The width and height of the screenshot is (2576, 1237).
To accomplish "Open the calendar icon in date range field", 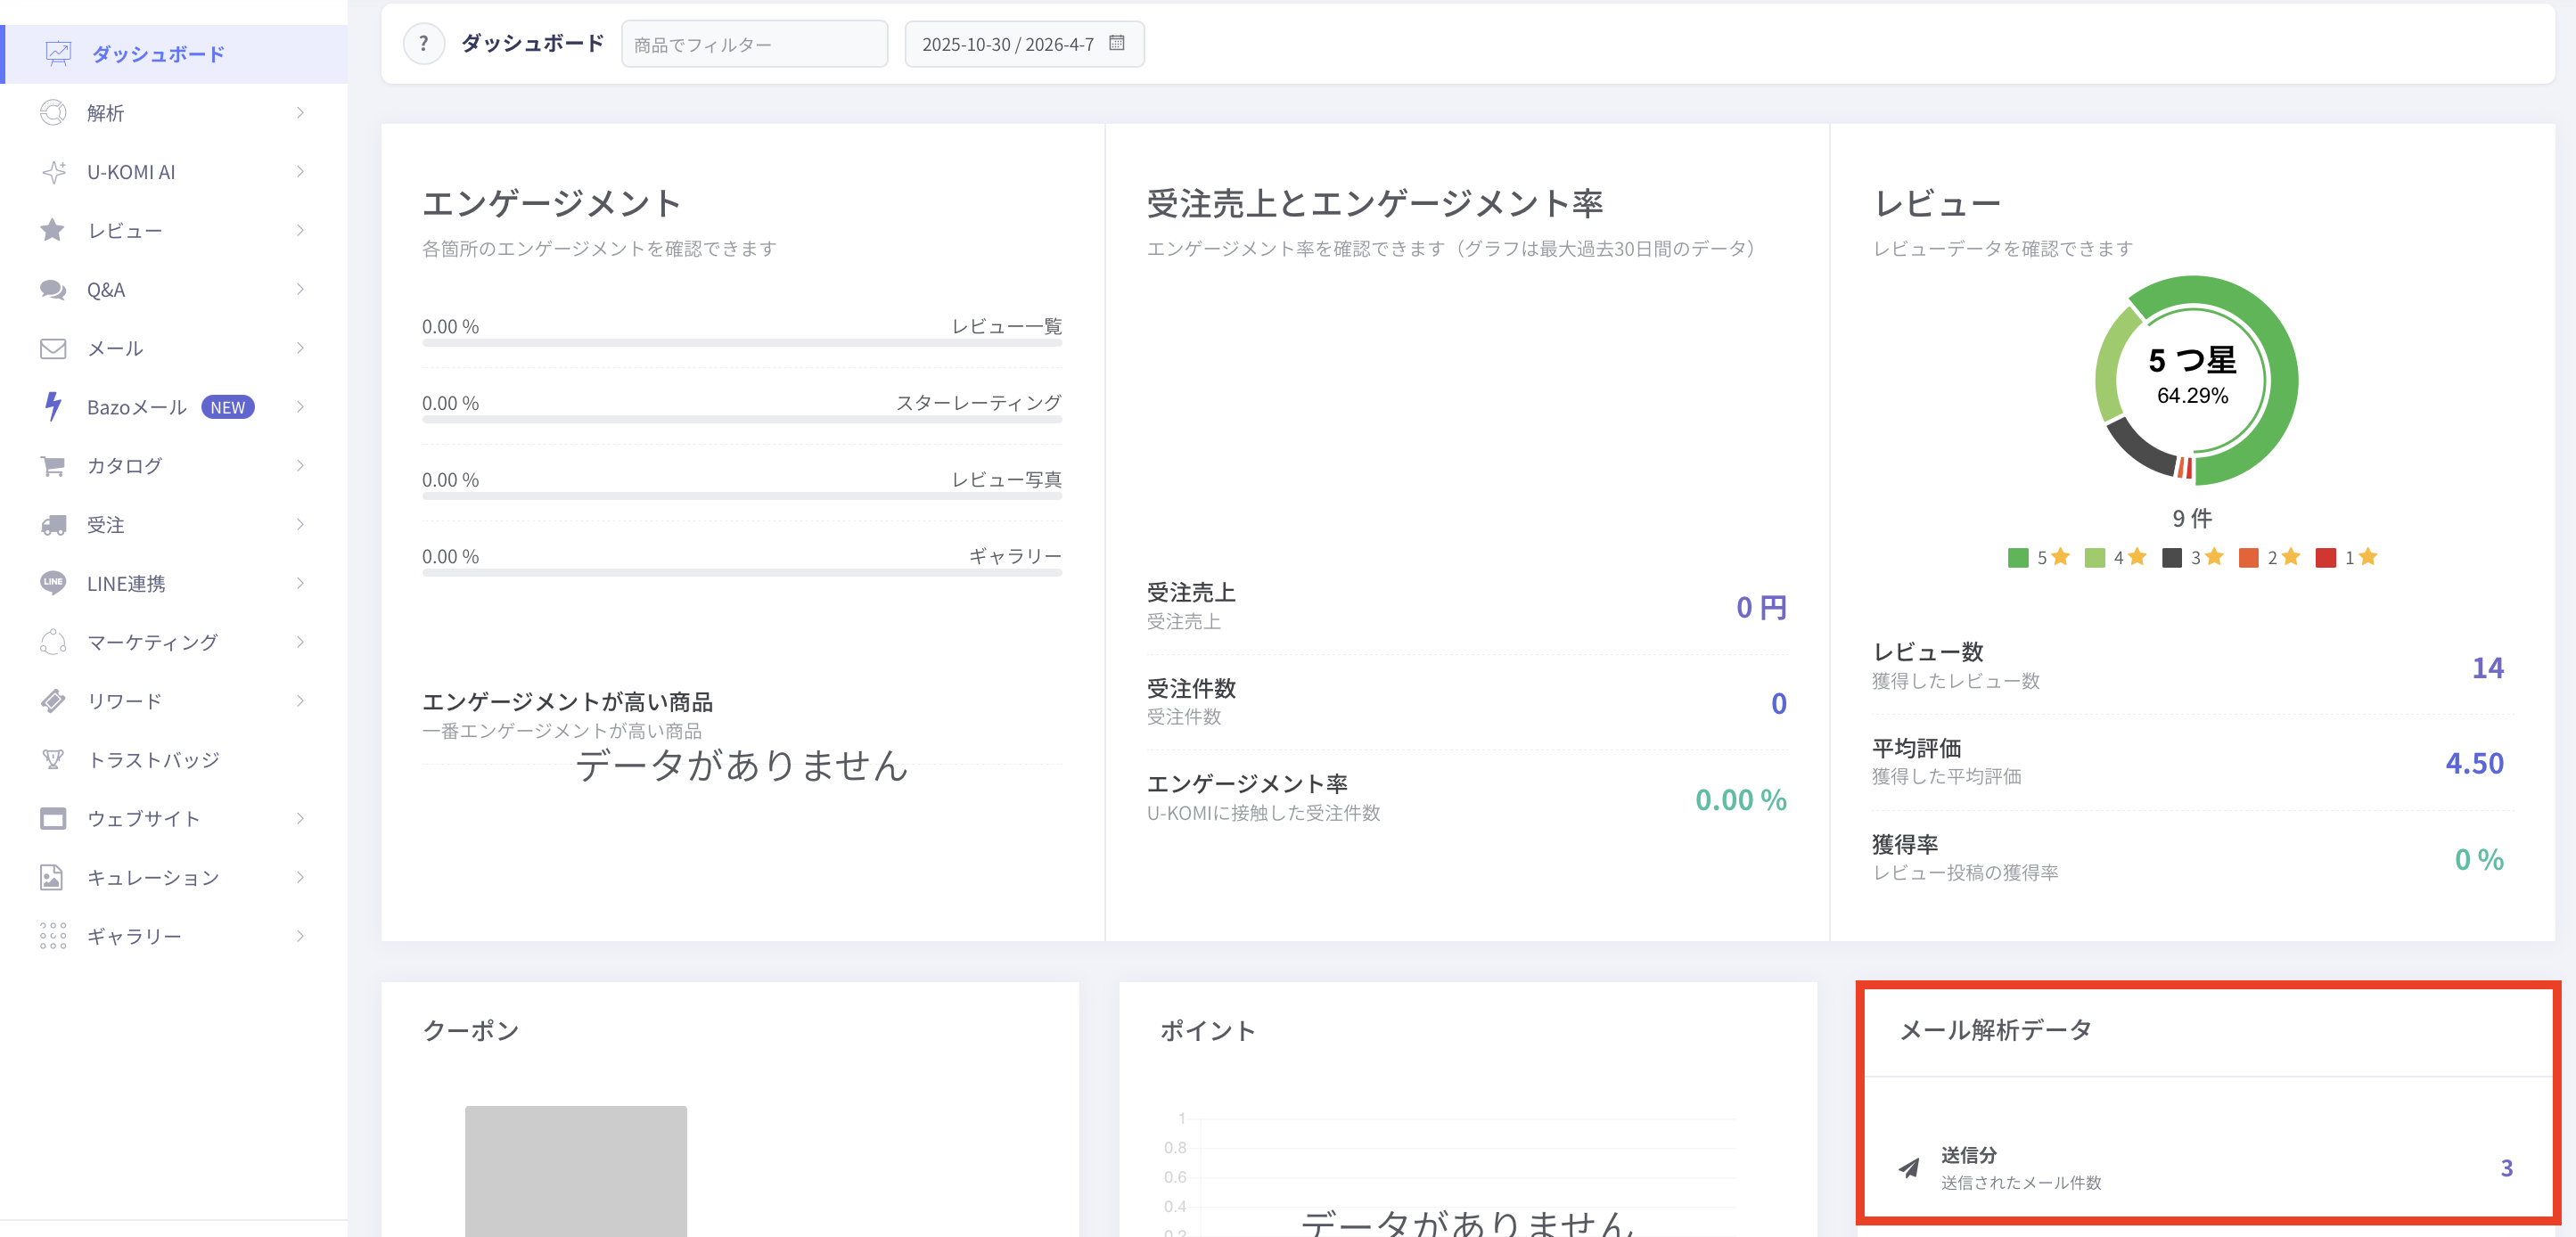I will 1117,43.
